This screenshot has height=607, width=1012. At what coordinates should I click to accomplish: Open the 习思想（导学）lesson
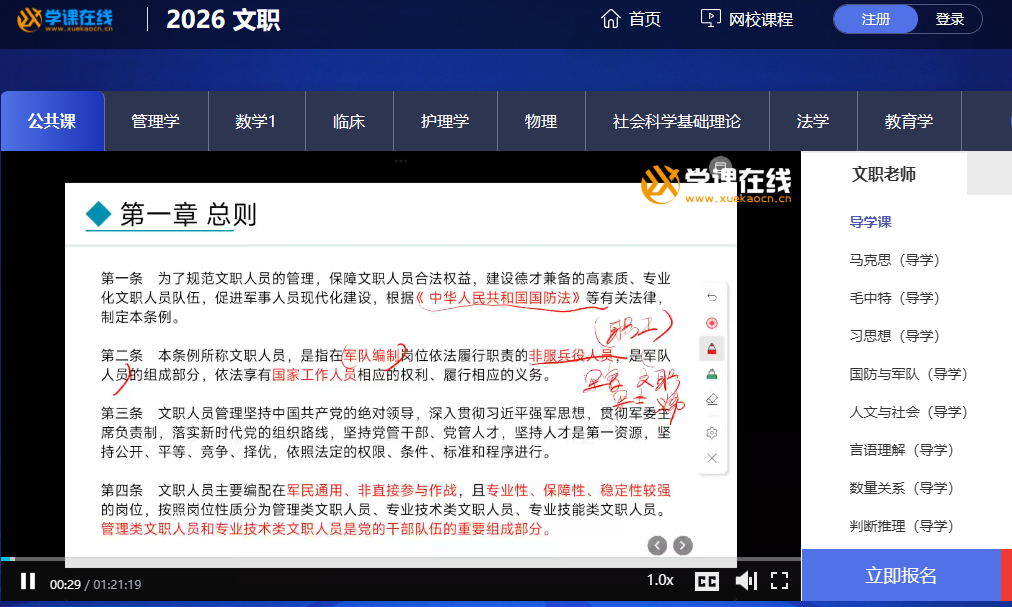pos(895,336)
